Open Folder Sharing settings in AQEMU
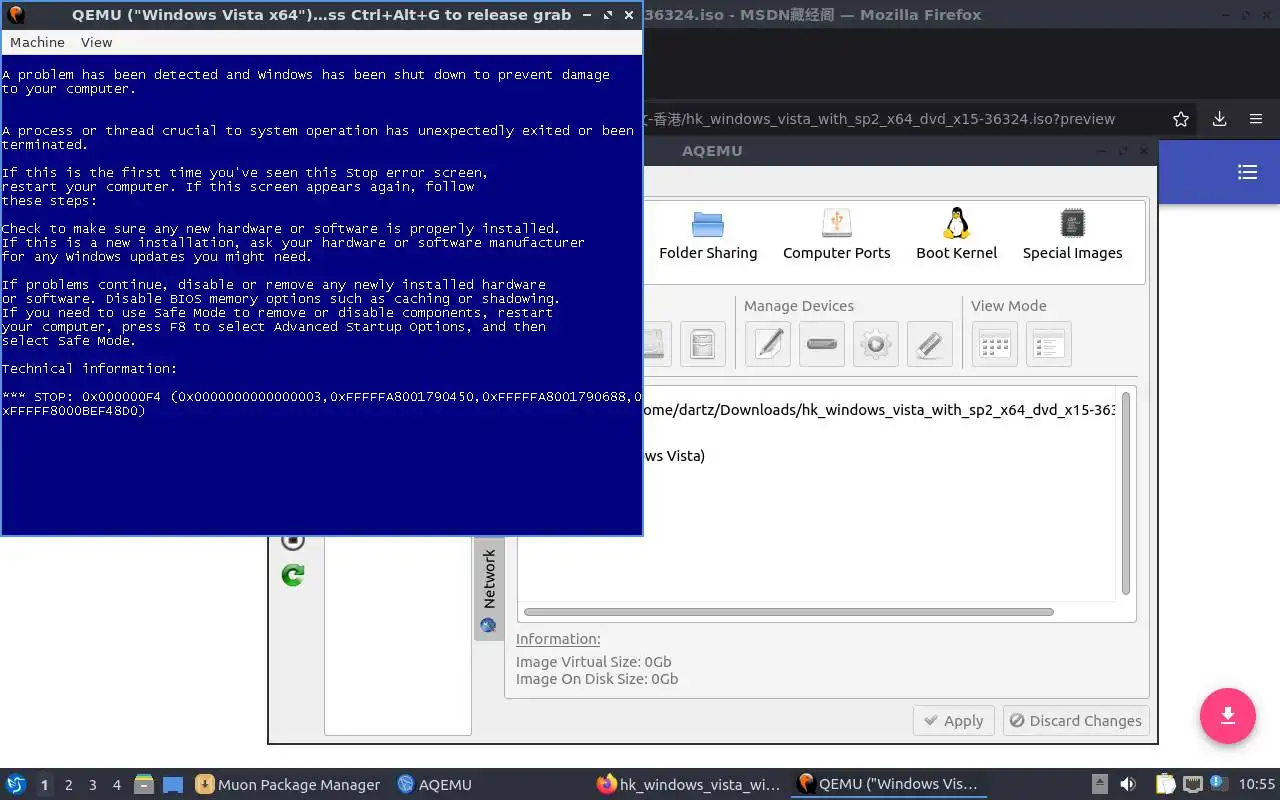The image size is (1280, 800). pos(708,235)
